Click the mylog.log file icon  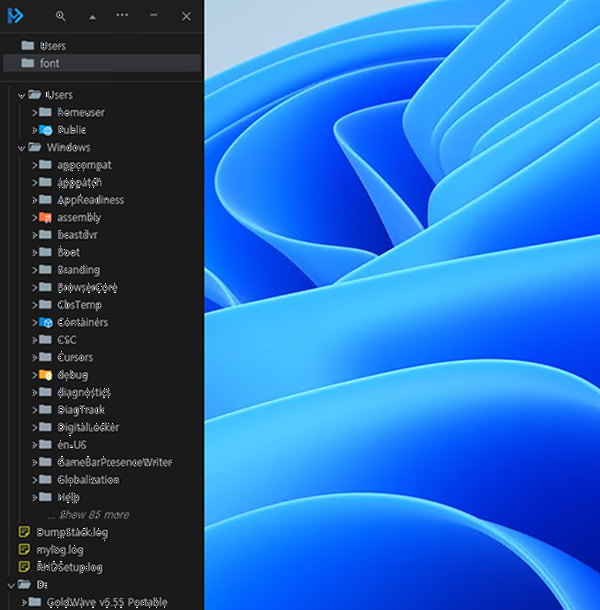[x=24, y=549]
